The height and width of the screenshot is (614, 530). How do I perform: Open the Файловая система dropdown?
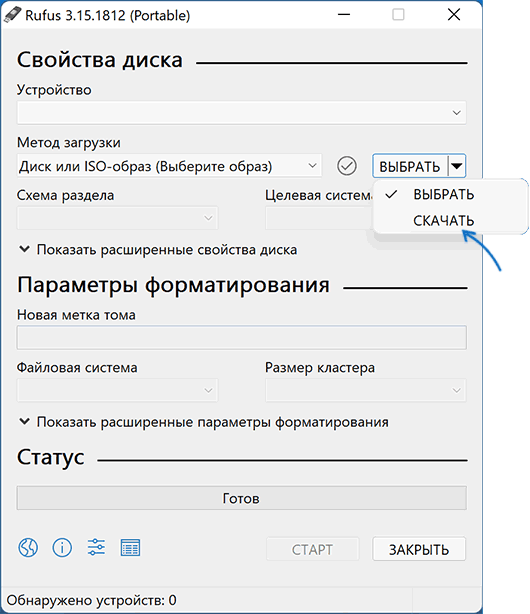click(117, 390)
